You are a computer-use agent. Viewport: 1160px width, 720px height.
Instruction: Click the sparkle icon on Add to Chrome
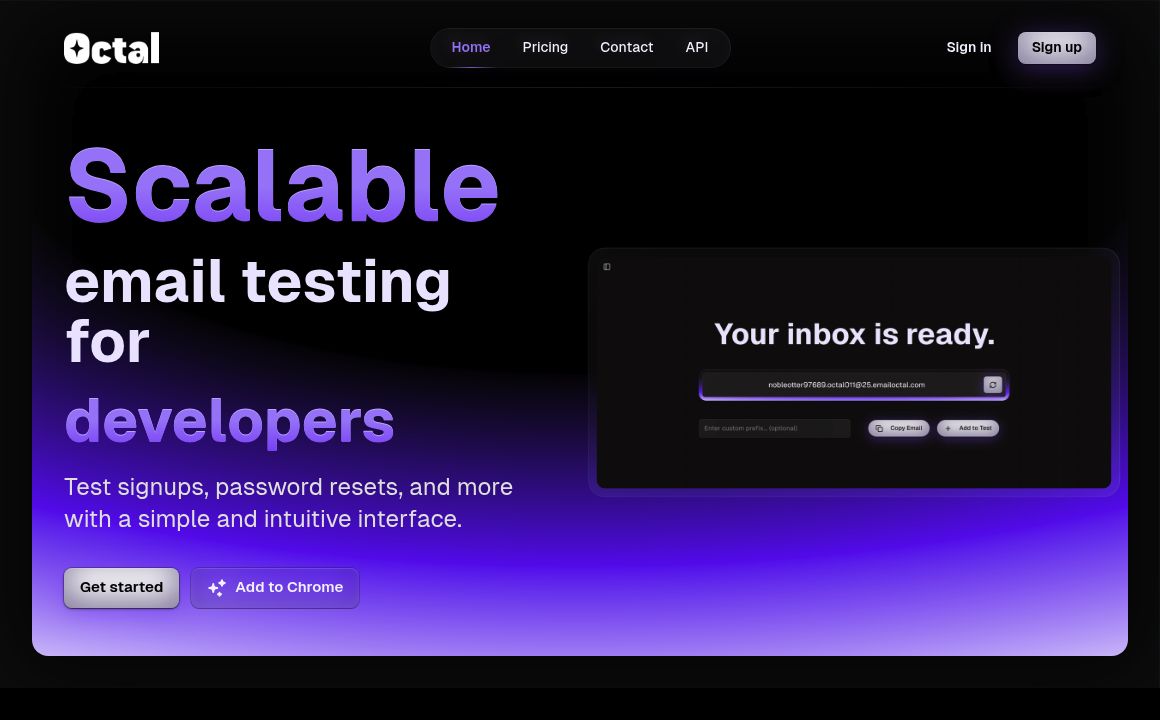pos(216,588)
